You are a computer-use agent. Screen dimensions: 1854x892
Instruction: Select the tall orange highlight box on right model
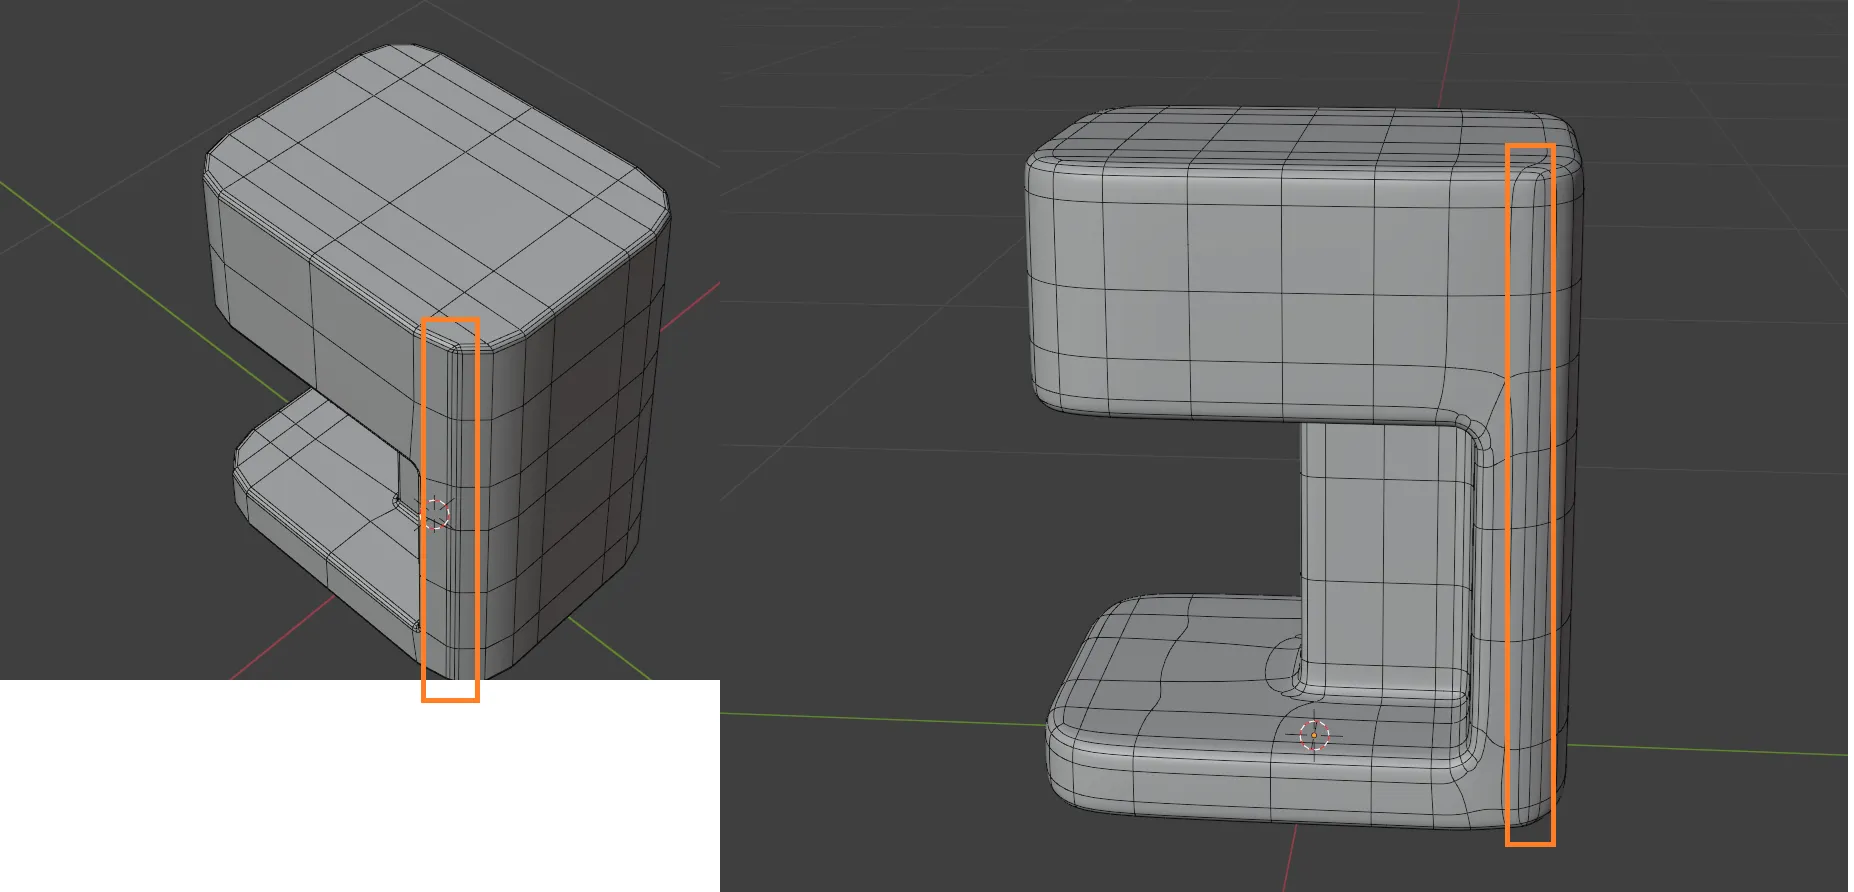(x=1530, y=495)
